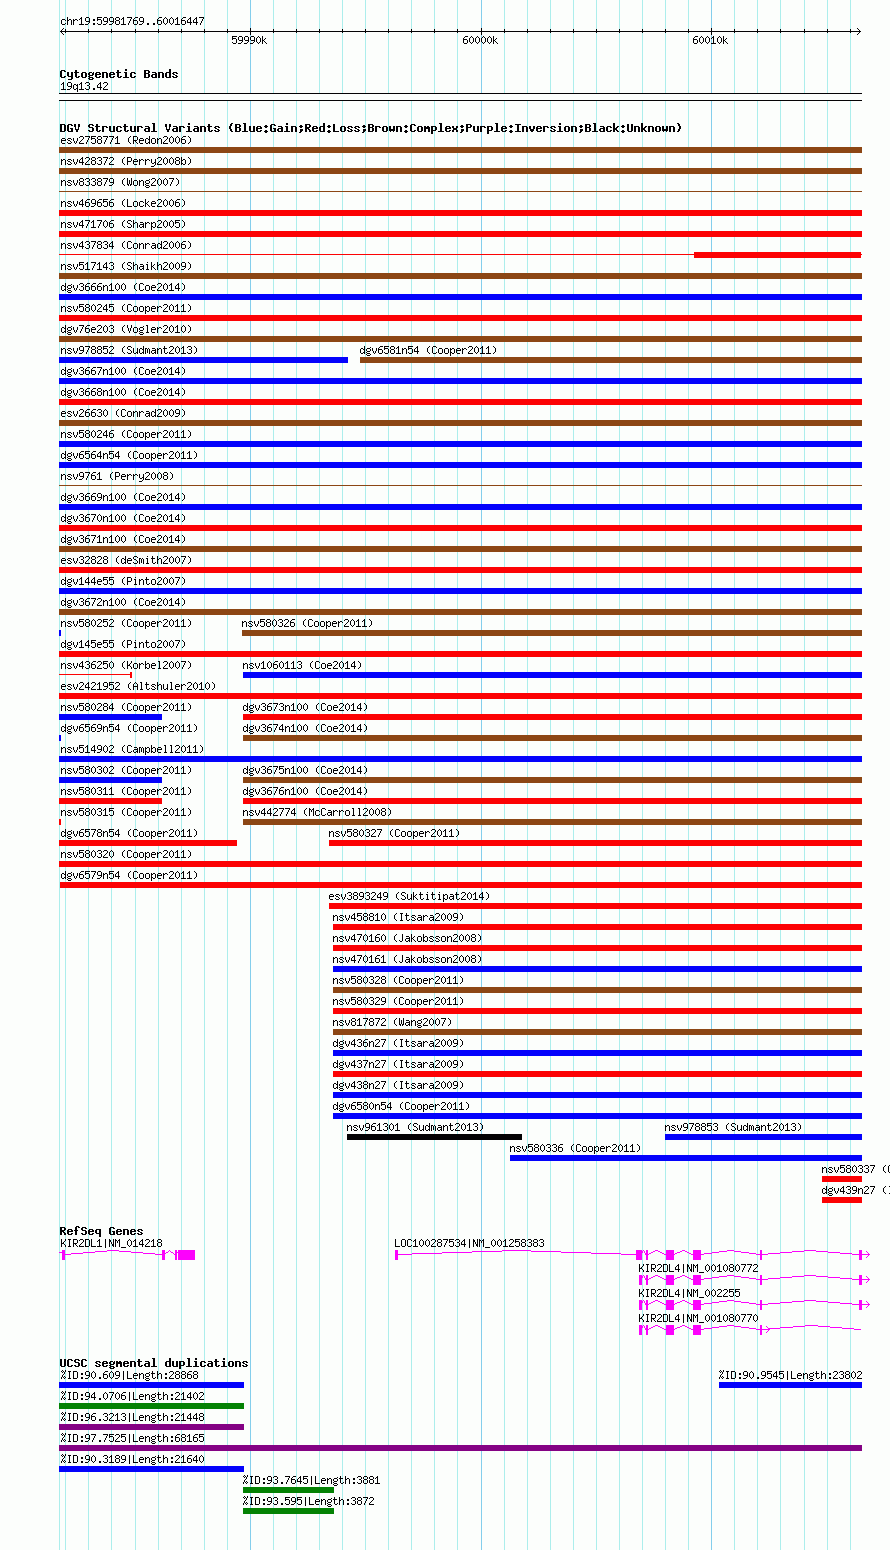
Task: Click the chr19:59981769..60016447 coordinates label
Action: pyautogui.click(x=132, y=21)
